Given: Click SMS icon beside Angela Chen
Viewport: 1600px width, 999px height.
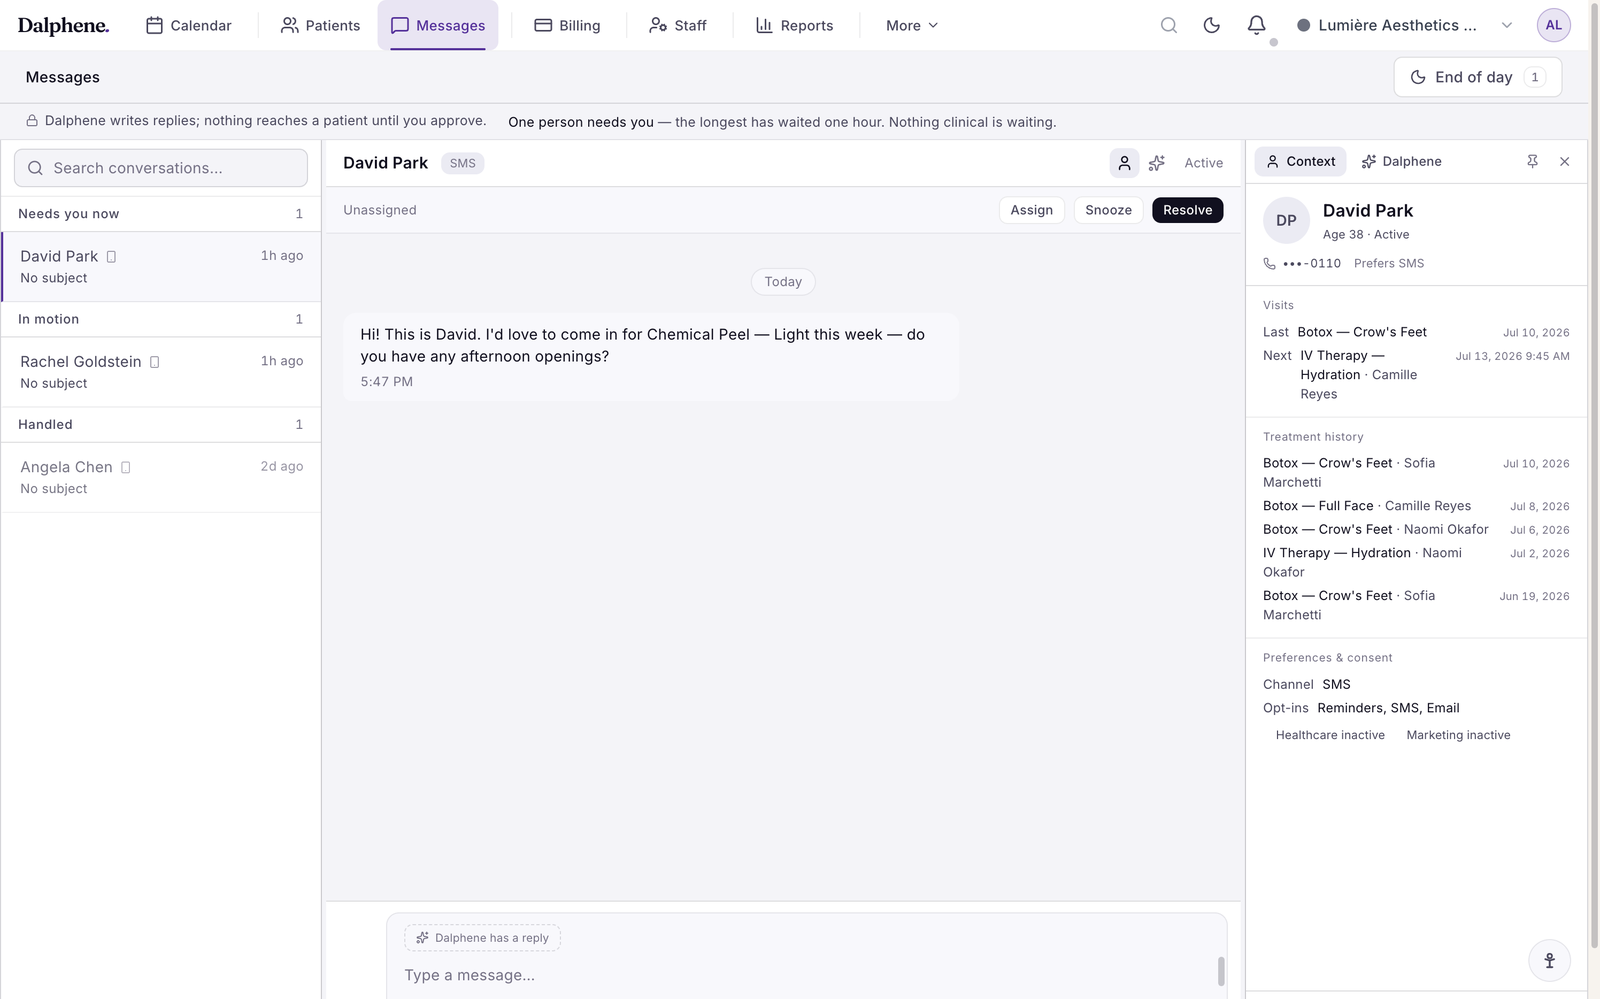Looking at the screenshot, I should coord(125,467).
